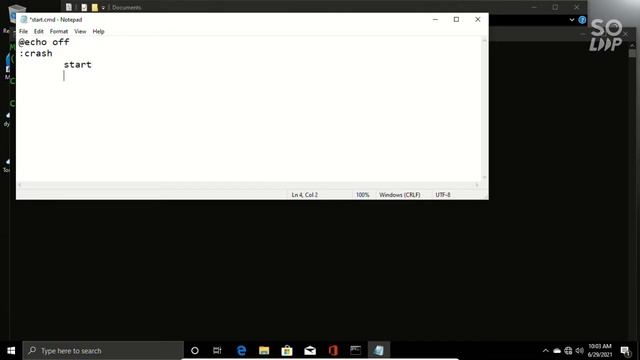This screenshot has width=640, height=360.
Task: Click the OneDrive cloud tray icon
Action: [x=557, y=351]
